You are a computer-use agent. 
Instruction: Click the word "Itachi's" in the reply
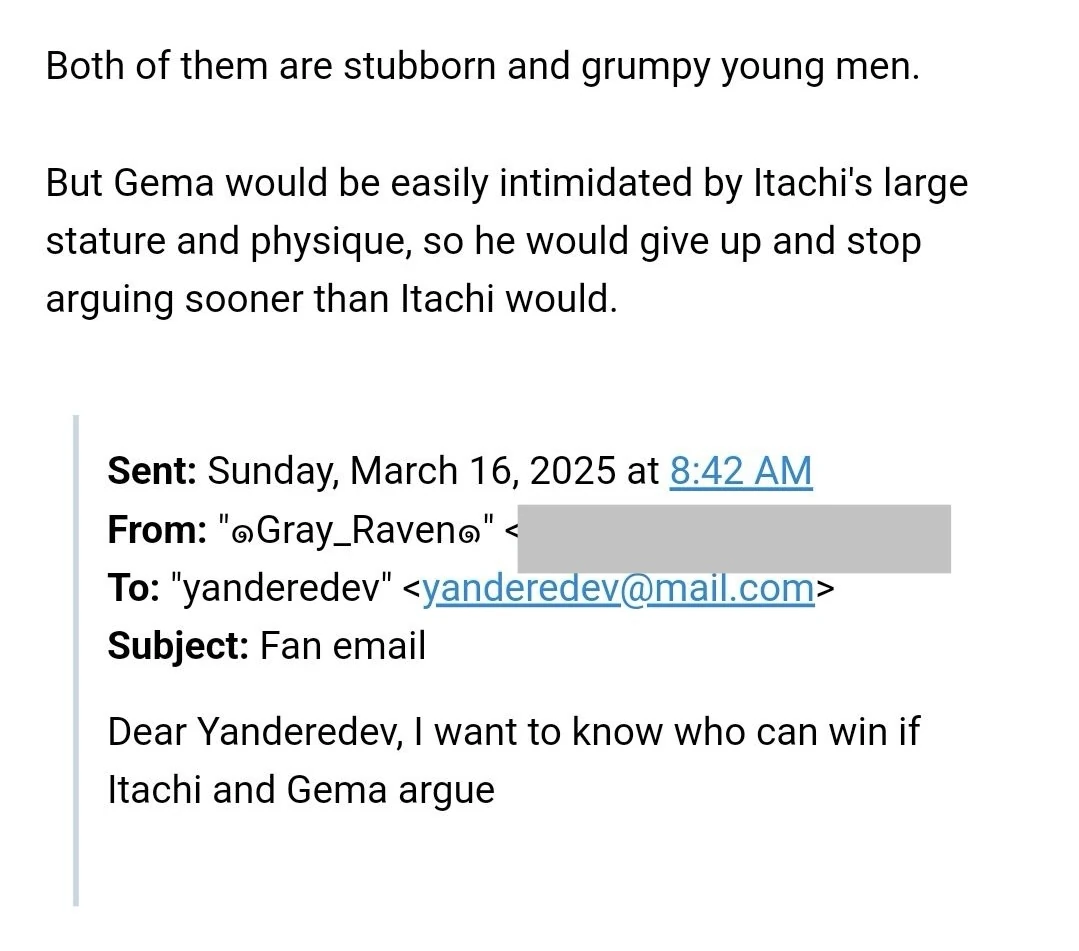click(798, 183)
